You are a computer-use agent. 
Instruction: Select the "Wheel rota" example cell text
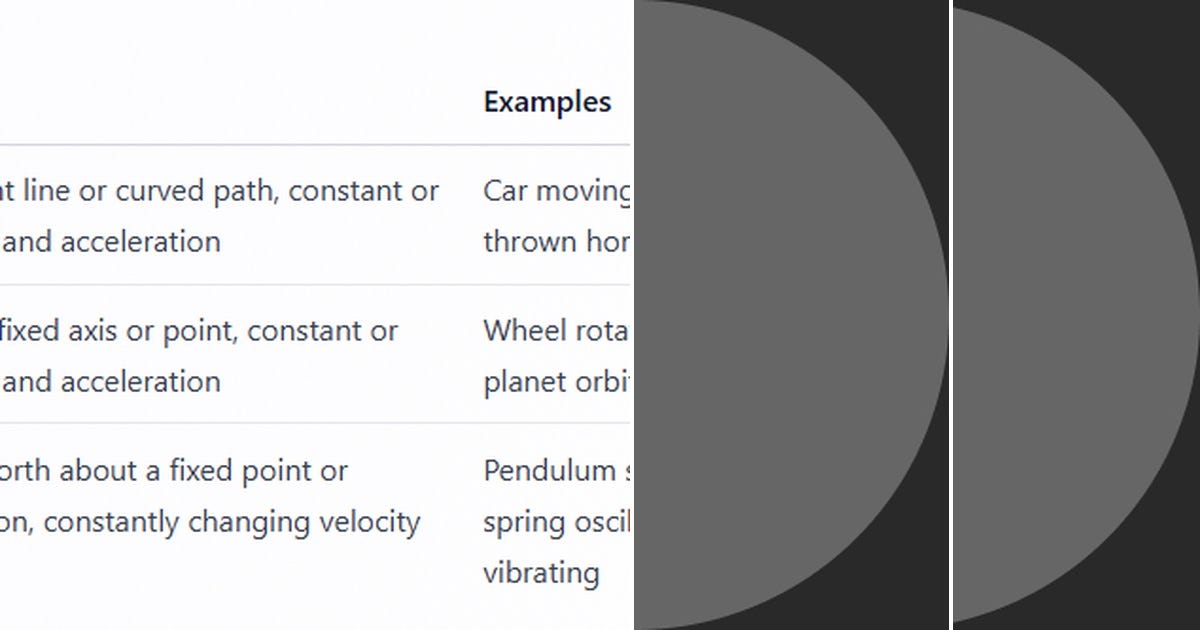pos(556,331)
